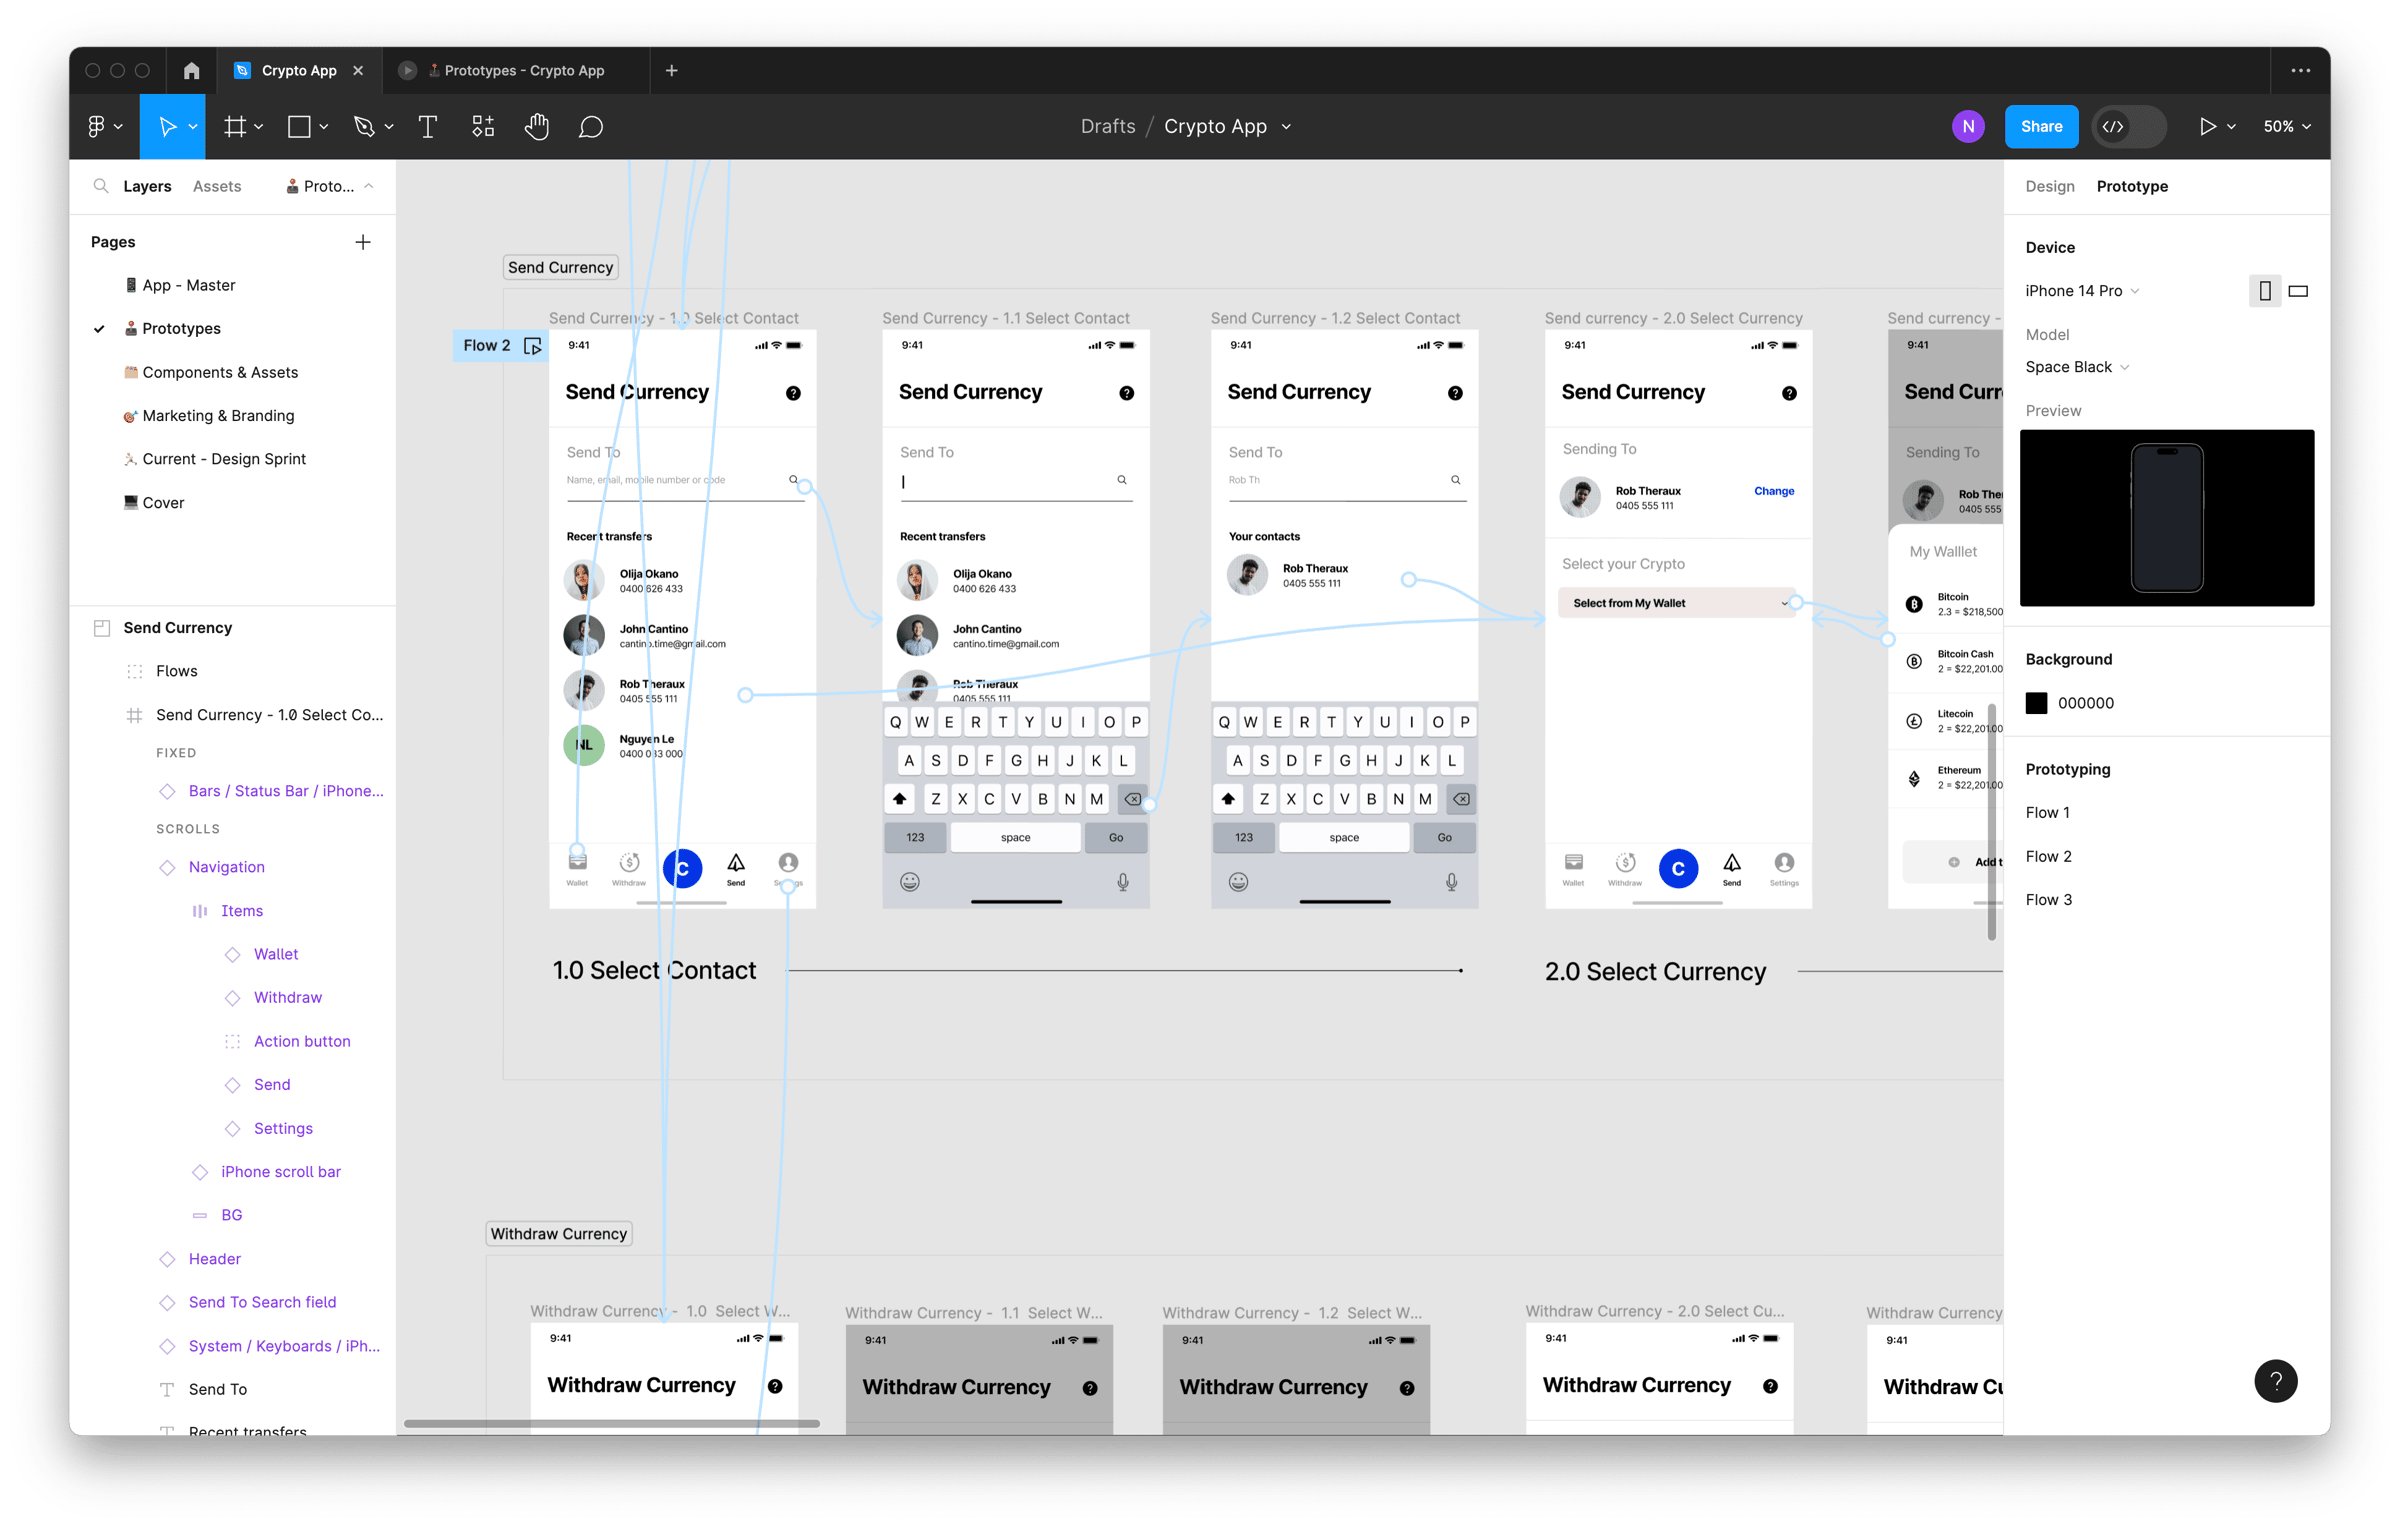This screenshot has height=1527, width=2400.
Task: Select the Comment tool
Action: 591,127
